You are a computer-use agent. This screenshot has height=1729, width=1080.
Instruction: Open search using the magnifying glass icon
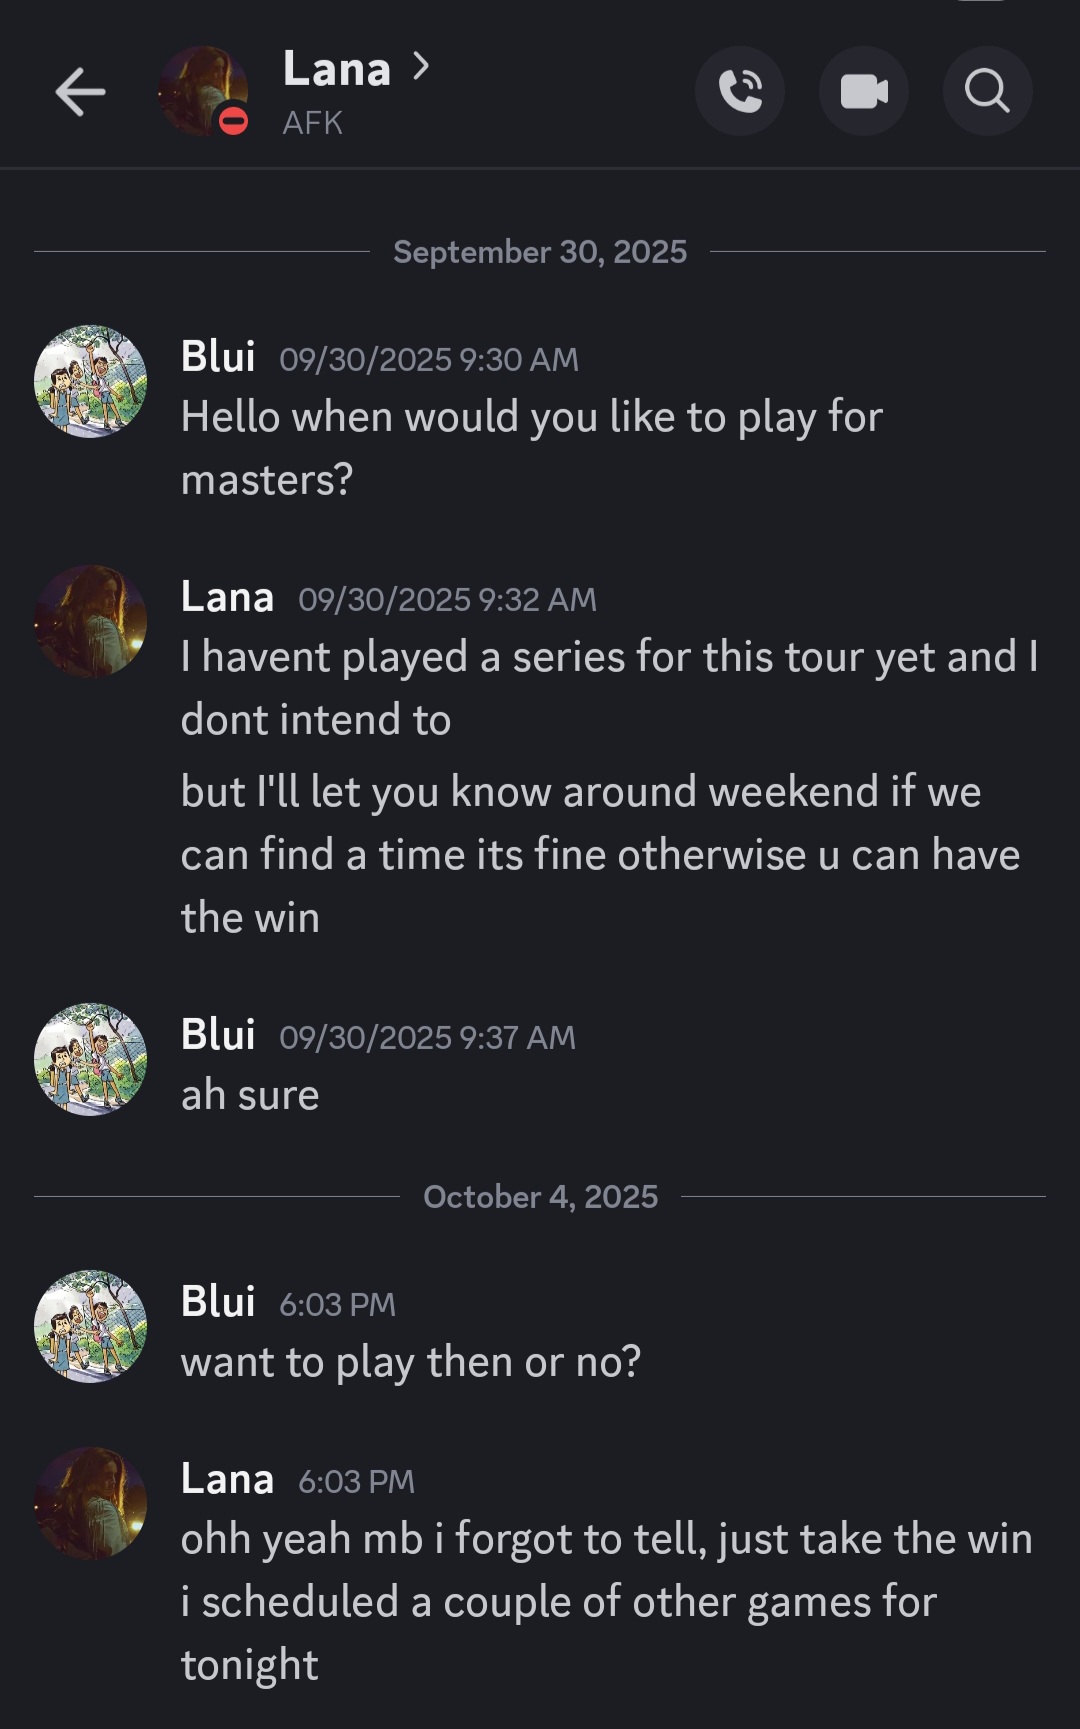(987, 92)
